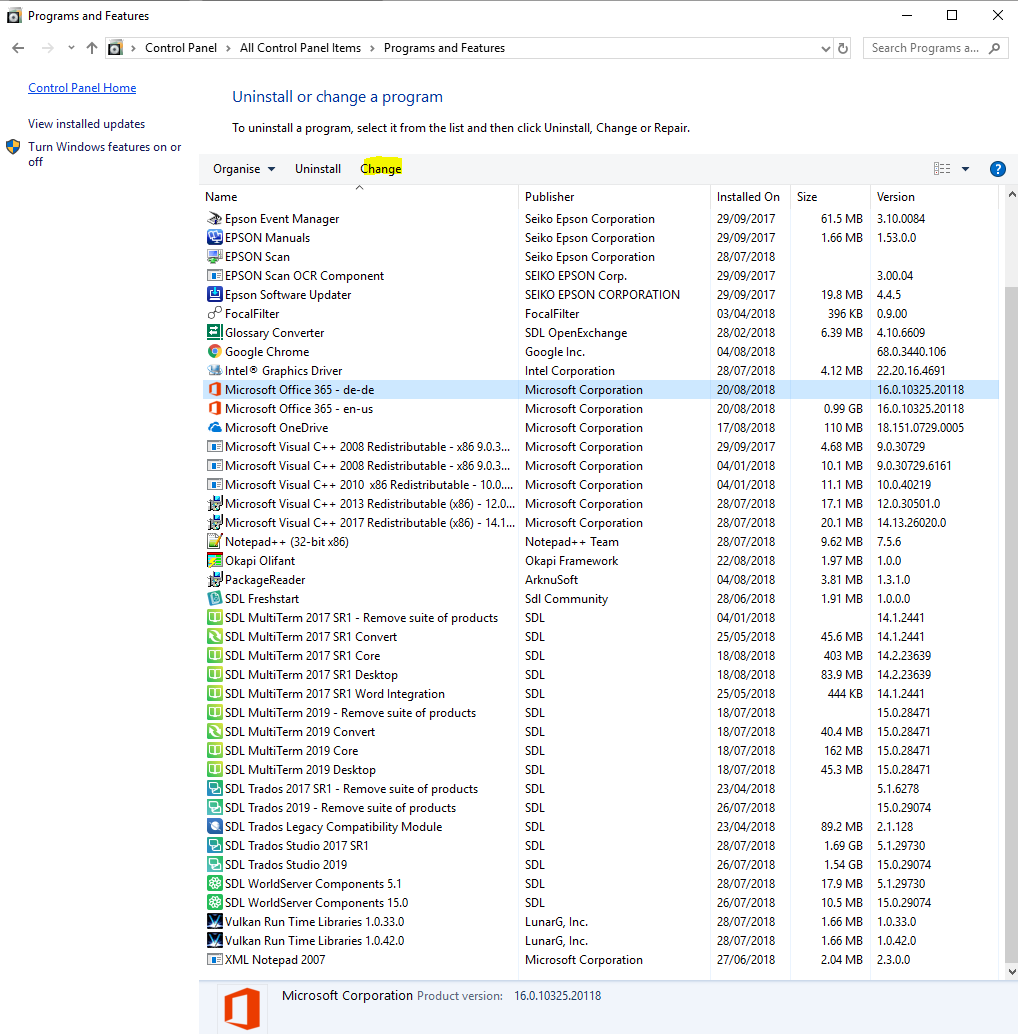Click the Epson Event Manager icon
Image resolution: width=1018 pixels, height=1034 pixels.
(214, 218)
